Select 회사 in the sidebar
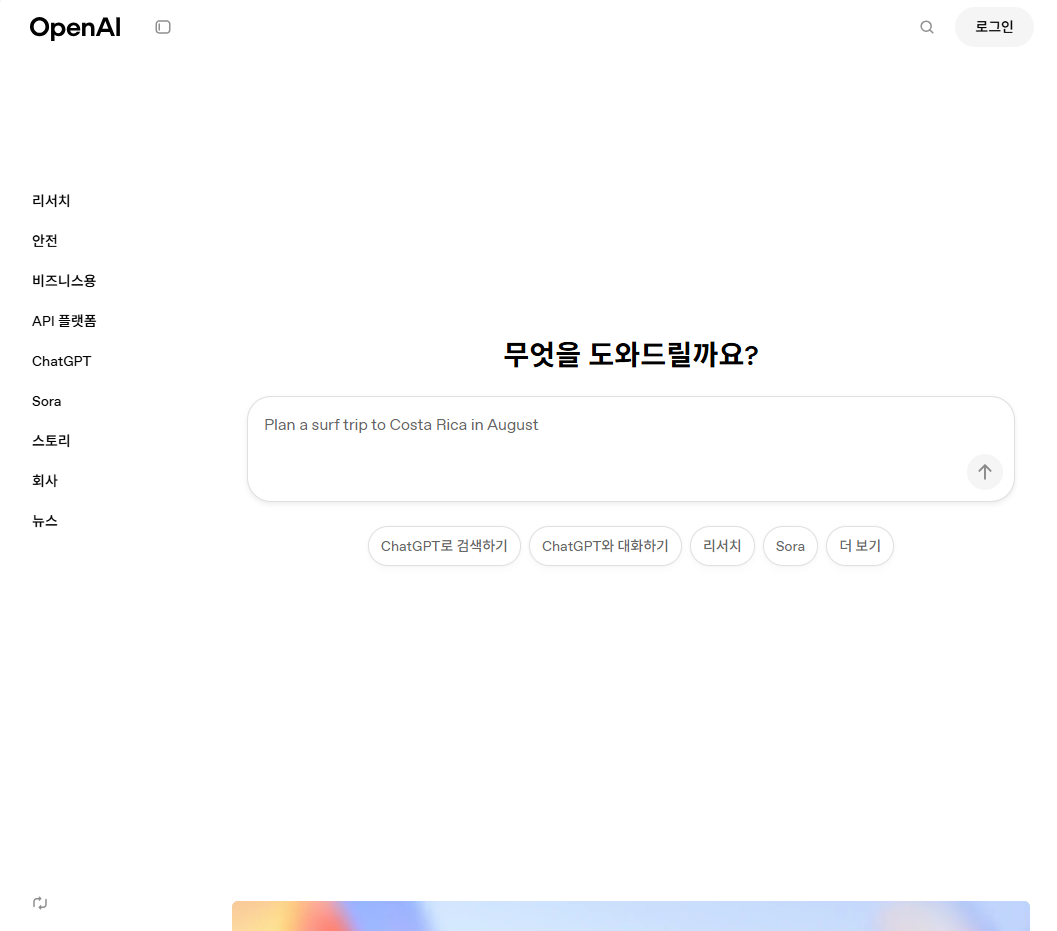The width and height of the screenshot is (1057, 931). pos(44,481)
